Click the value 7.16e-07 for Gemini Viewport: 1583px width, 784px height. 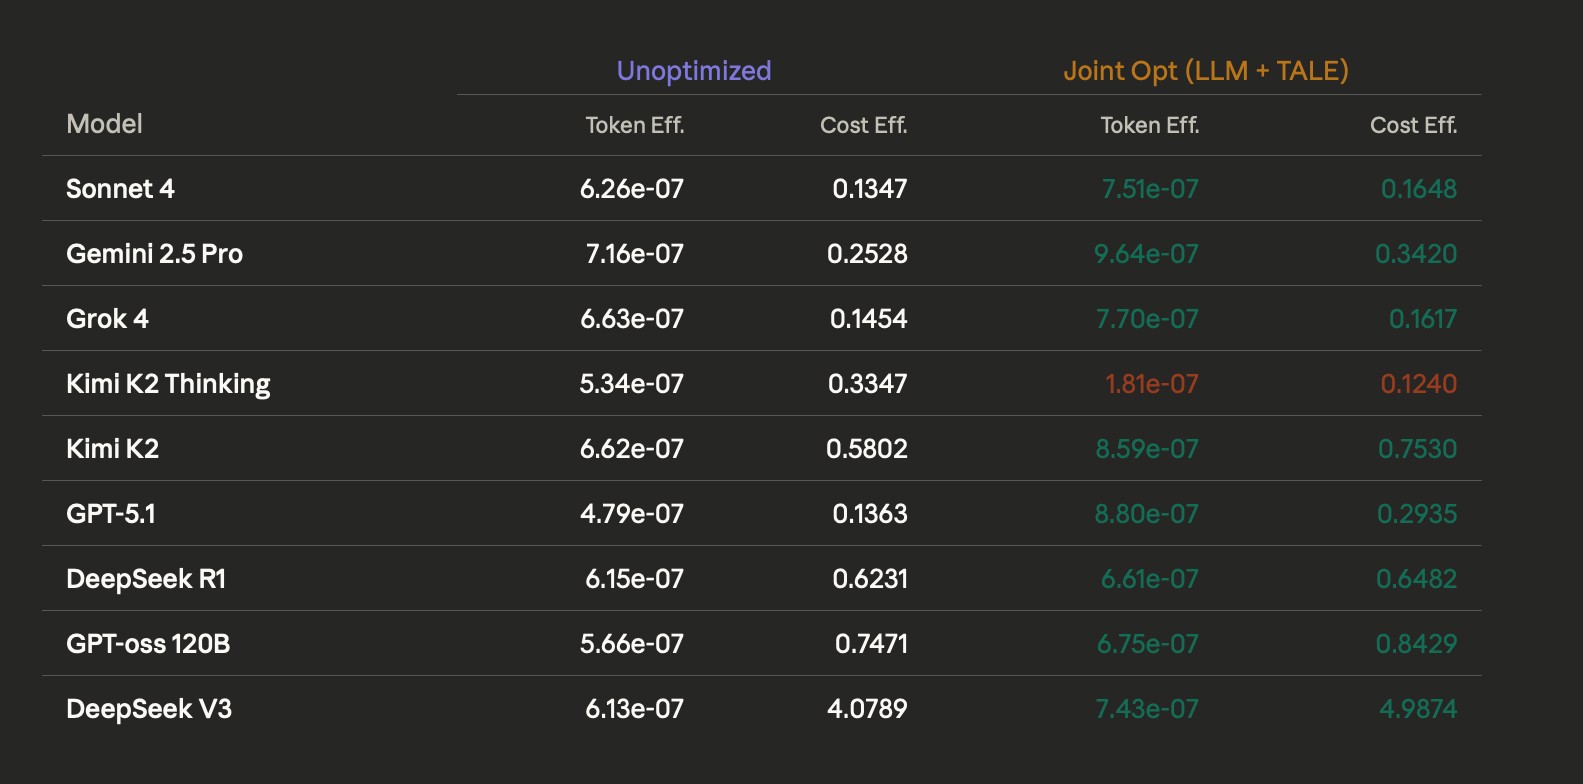coord(635,254)
